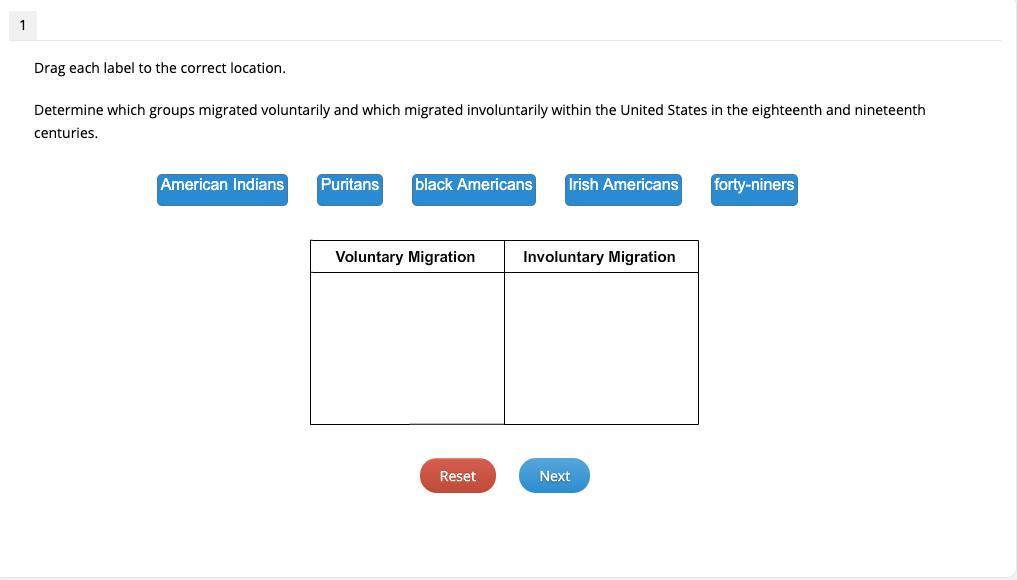Click the phrase 'United States' in the question
Image resolution: width=1017 pixels, height=580 pixels.
pos(664,110)
